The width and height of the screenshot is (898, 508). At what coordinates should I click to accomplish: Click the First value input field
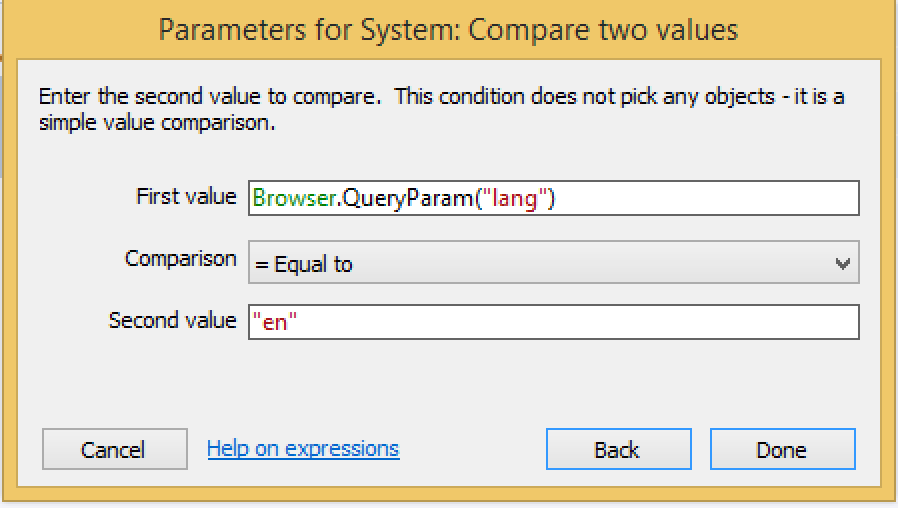(x=553, y=198)
